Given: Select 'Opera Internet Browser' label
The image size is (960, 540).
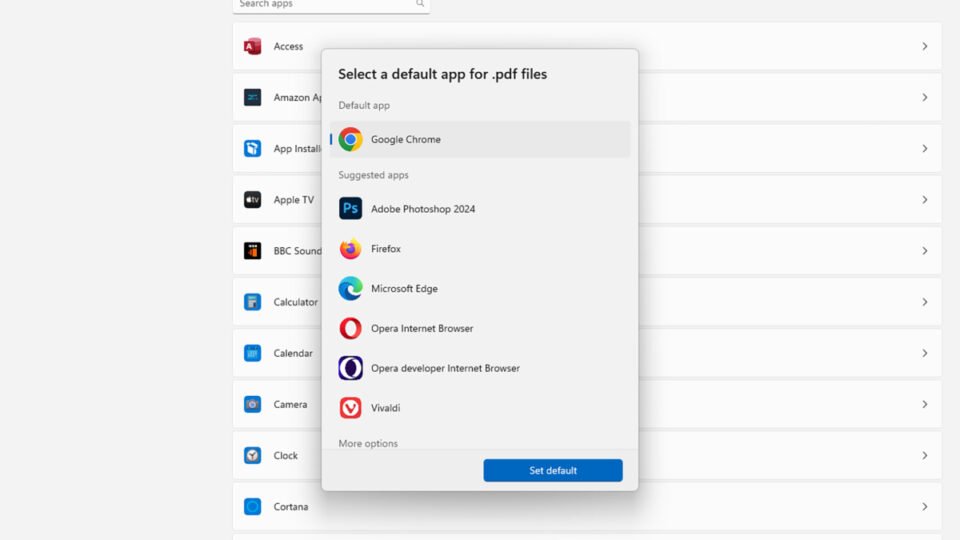Looking at the screenshot, I should pyautogui.click(x=422, y=328).
